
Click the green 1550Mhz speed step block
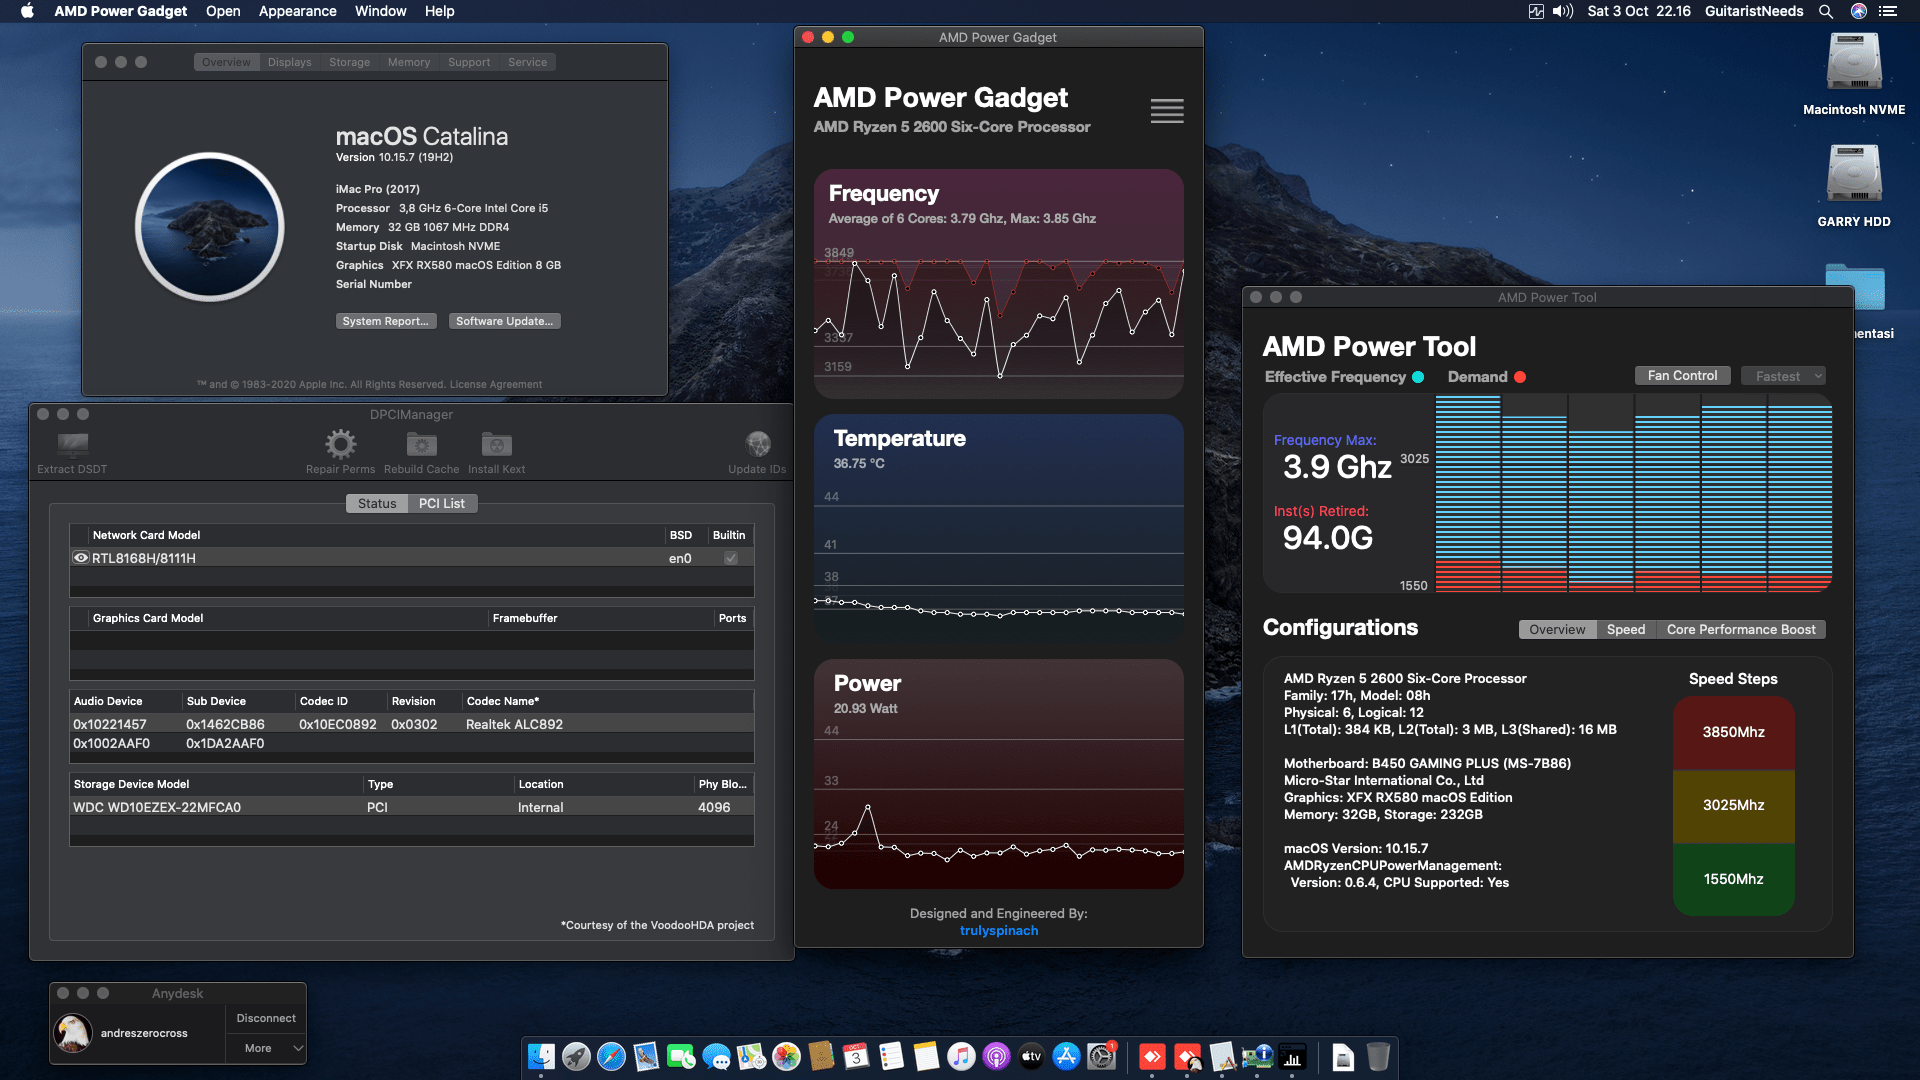point(1733,879)
